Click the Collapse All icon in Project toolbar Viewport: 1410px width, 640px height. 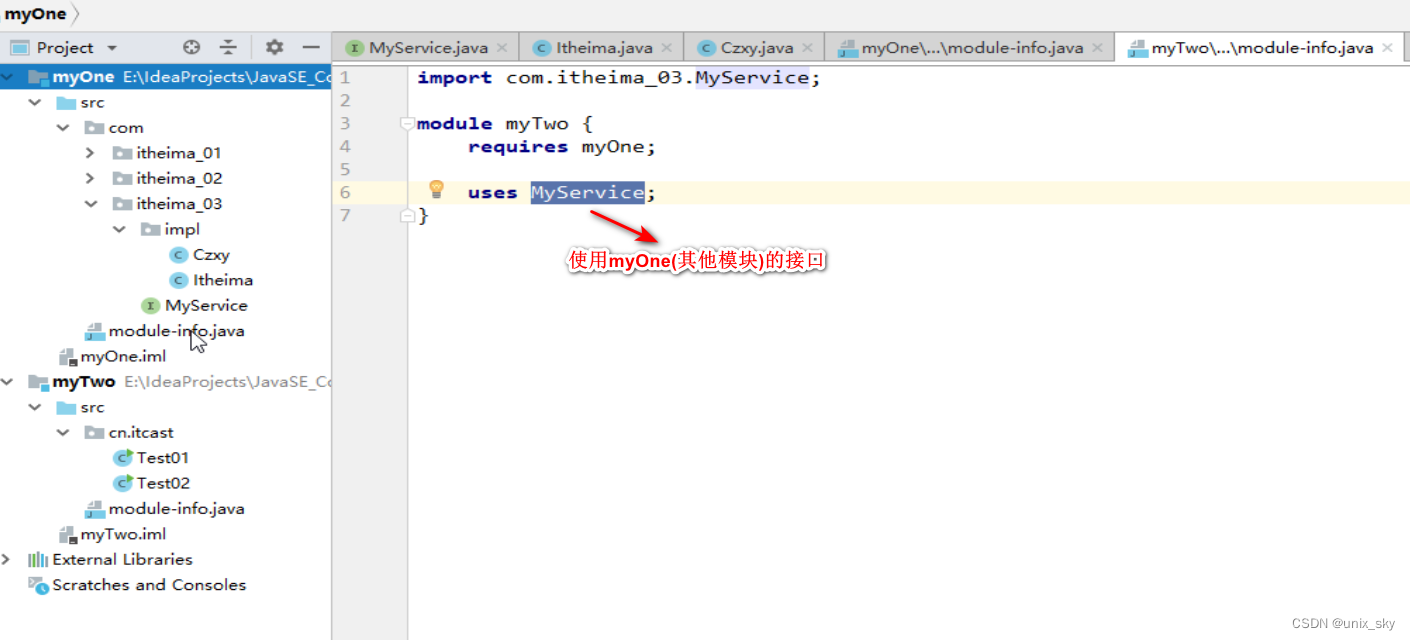tap(228, 46)
